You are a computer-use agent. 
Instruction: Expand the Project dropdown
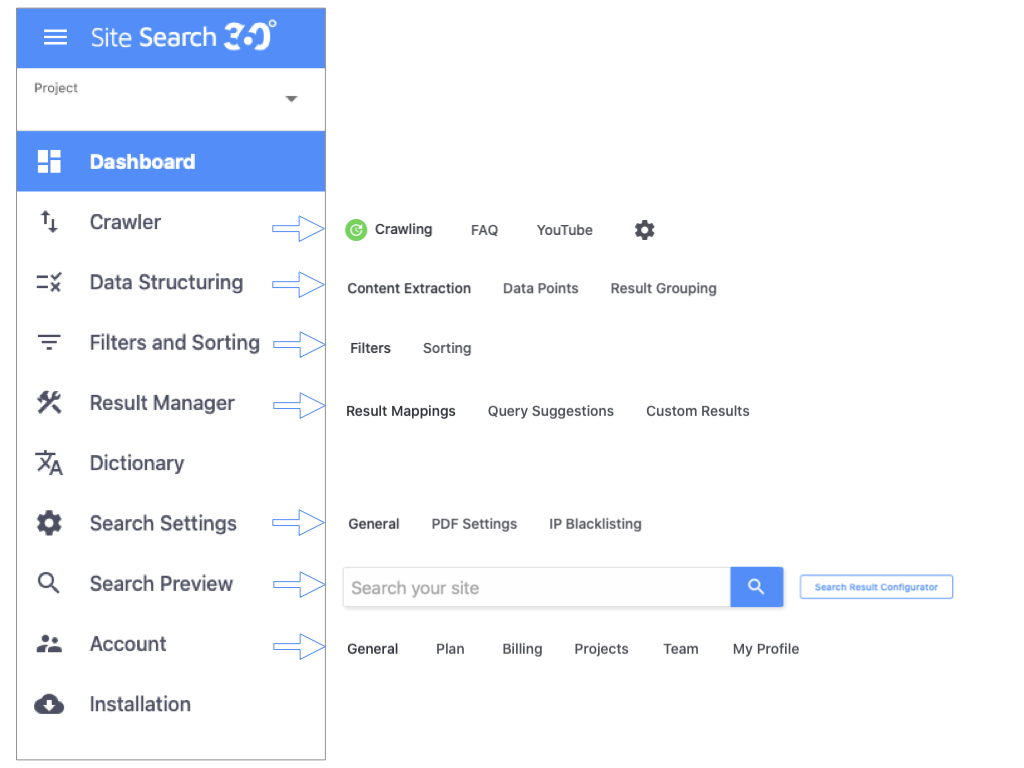pyautogui.click(x=291, y=99)
